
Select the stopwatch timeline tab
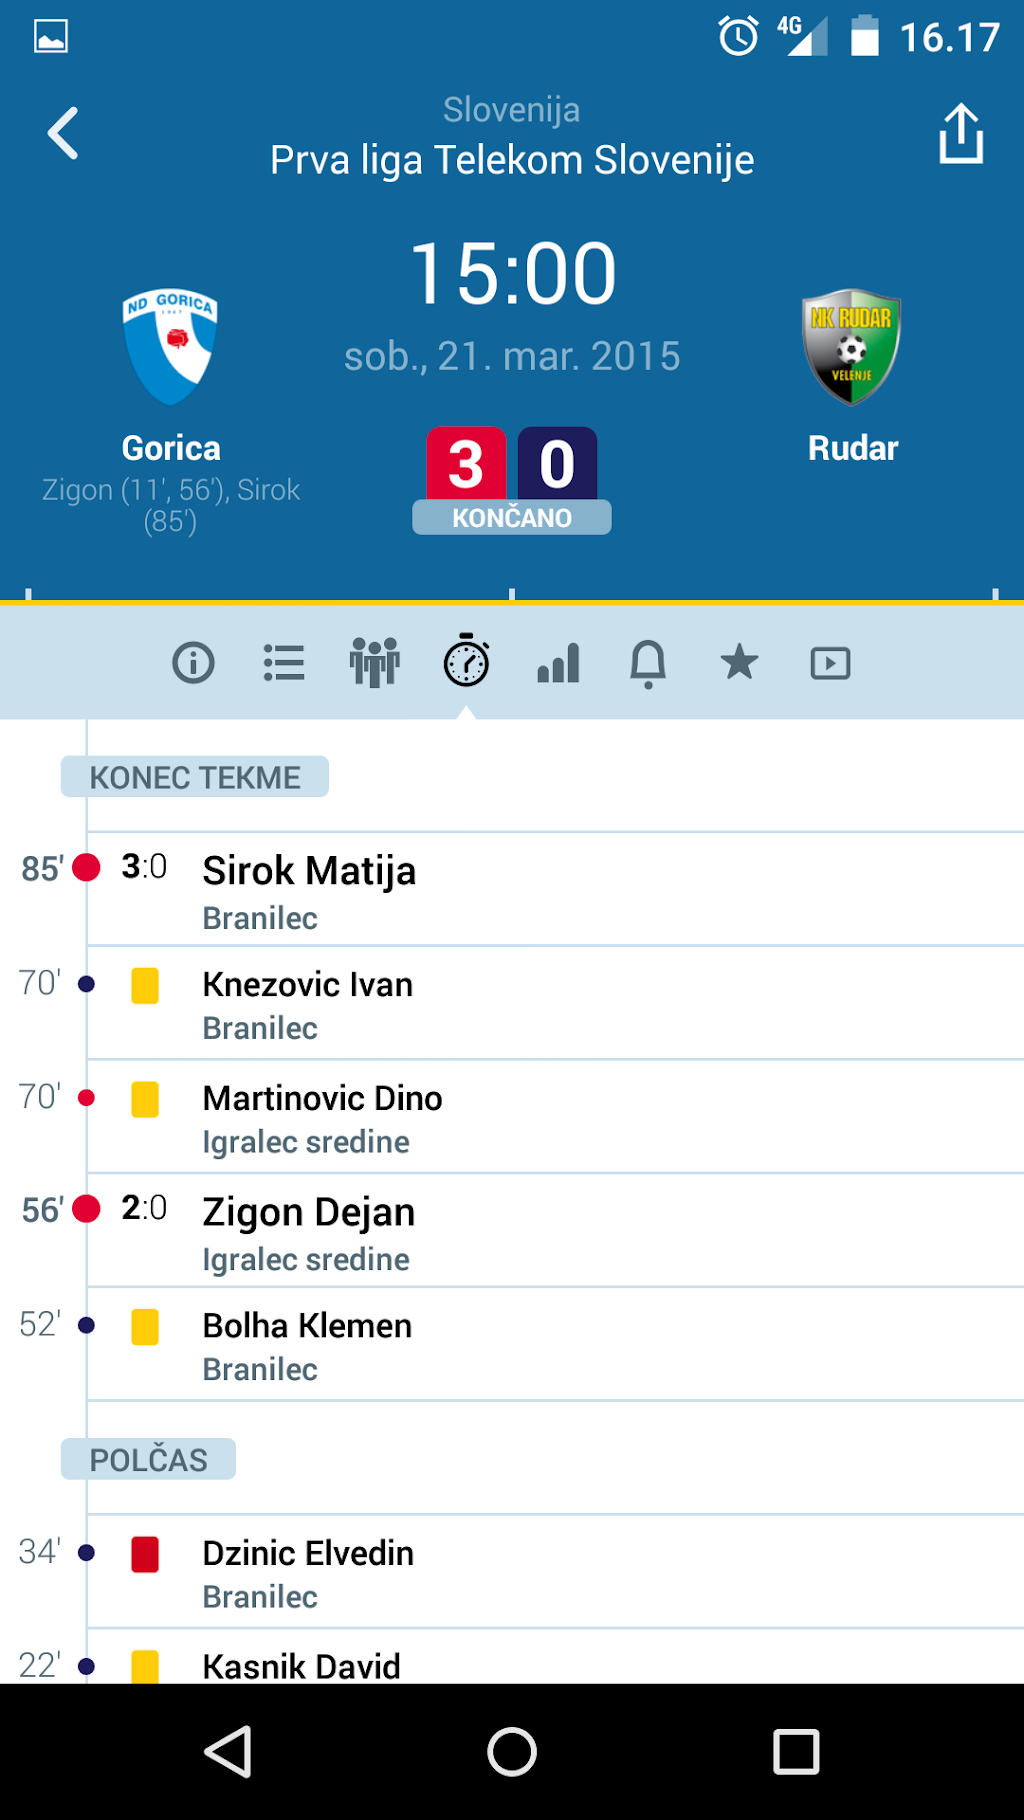[466, 661]
